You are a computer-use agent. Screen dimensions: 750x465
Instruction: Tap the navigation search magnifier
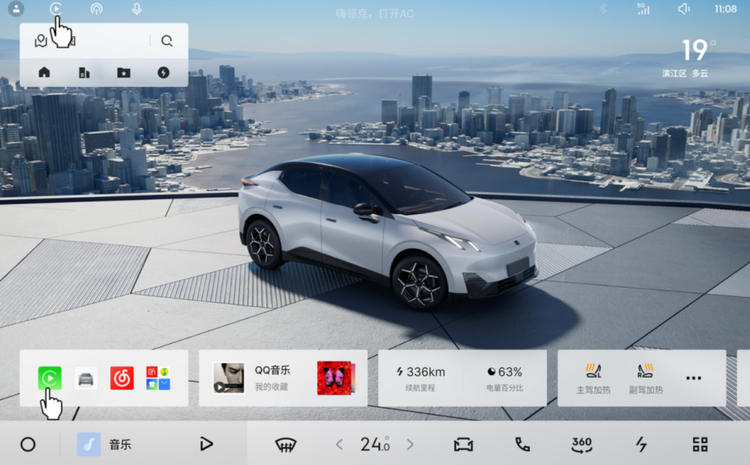point(166,41)
